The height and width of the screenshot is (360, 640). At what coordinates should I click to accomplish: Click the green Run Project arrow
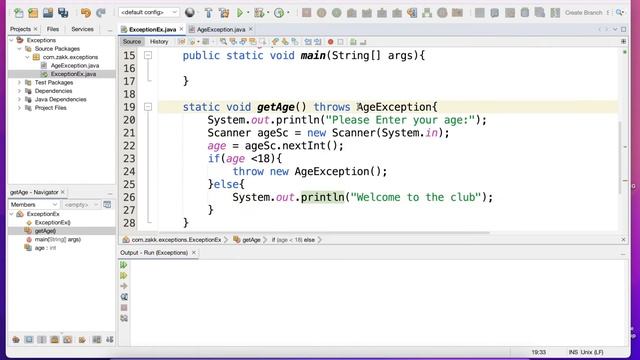click(x=240, y=13)
